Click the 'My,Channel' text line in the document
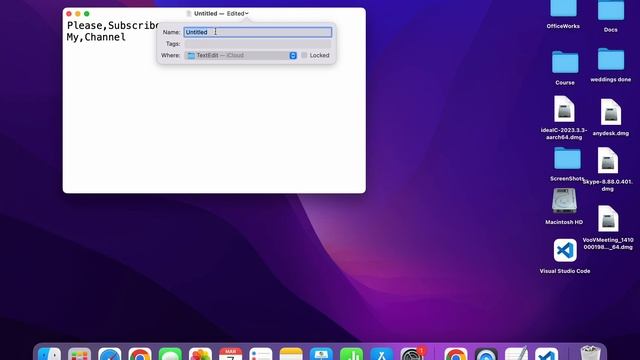Screen dimensions: 640x360 pyautogui.click(x=96, y=37)
